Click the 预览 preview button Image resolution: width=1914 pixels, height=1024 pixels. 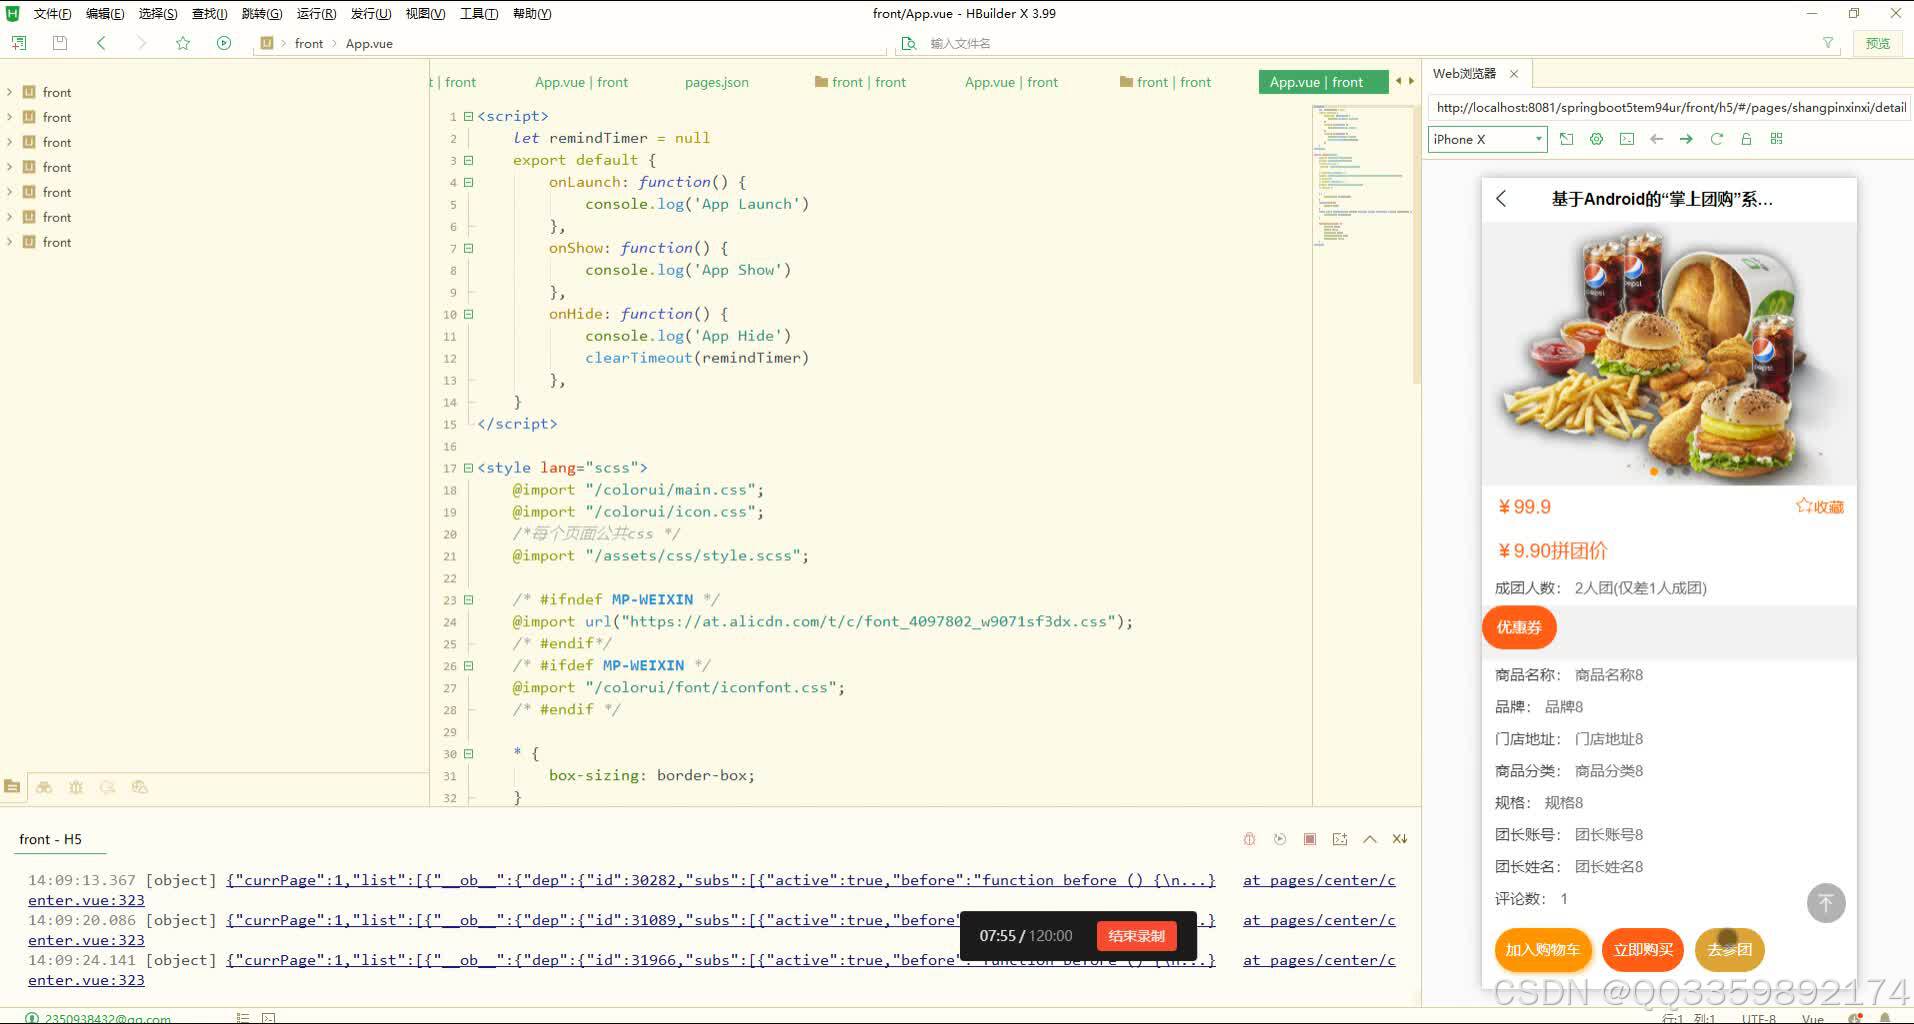click(1877, 43)
